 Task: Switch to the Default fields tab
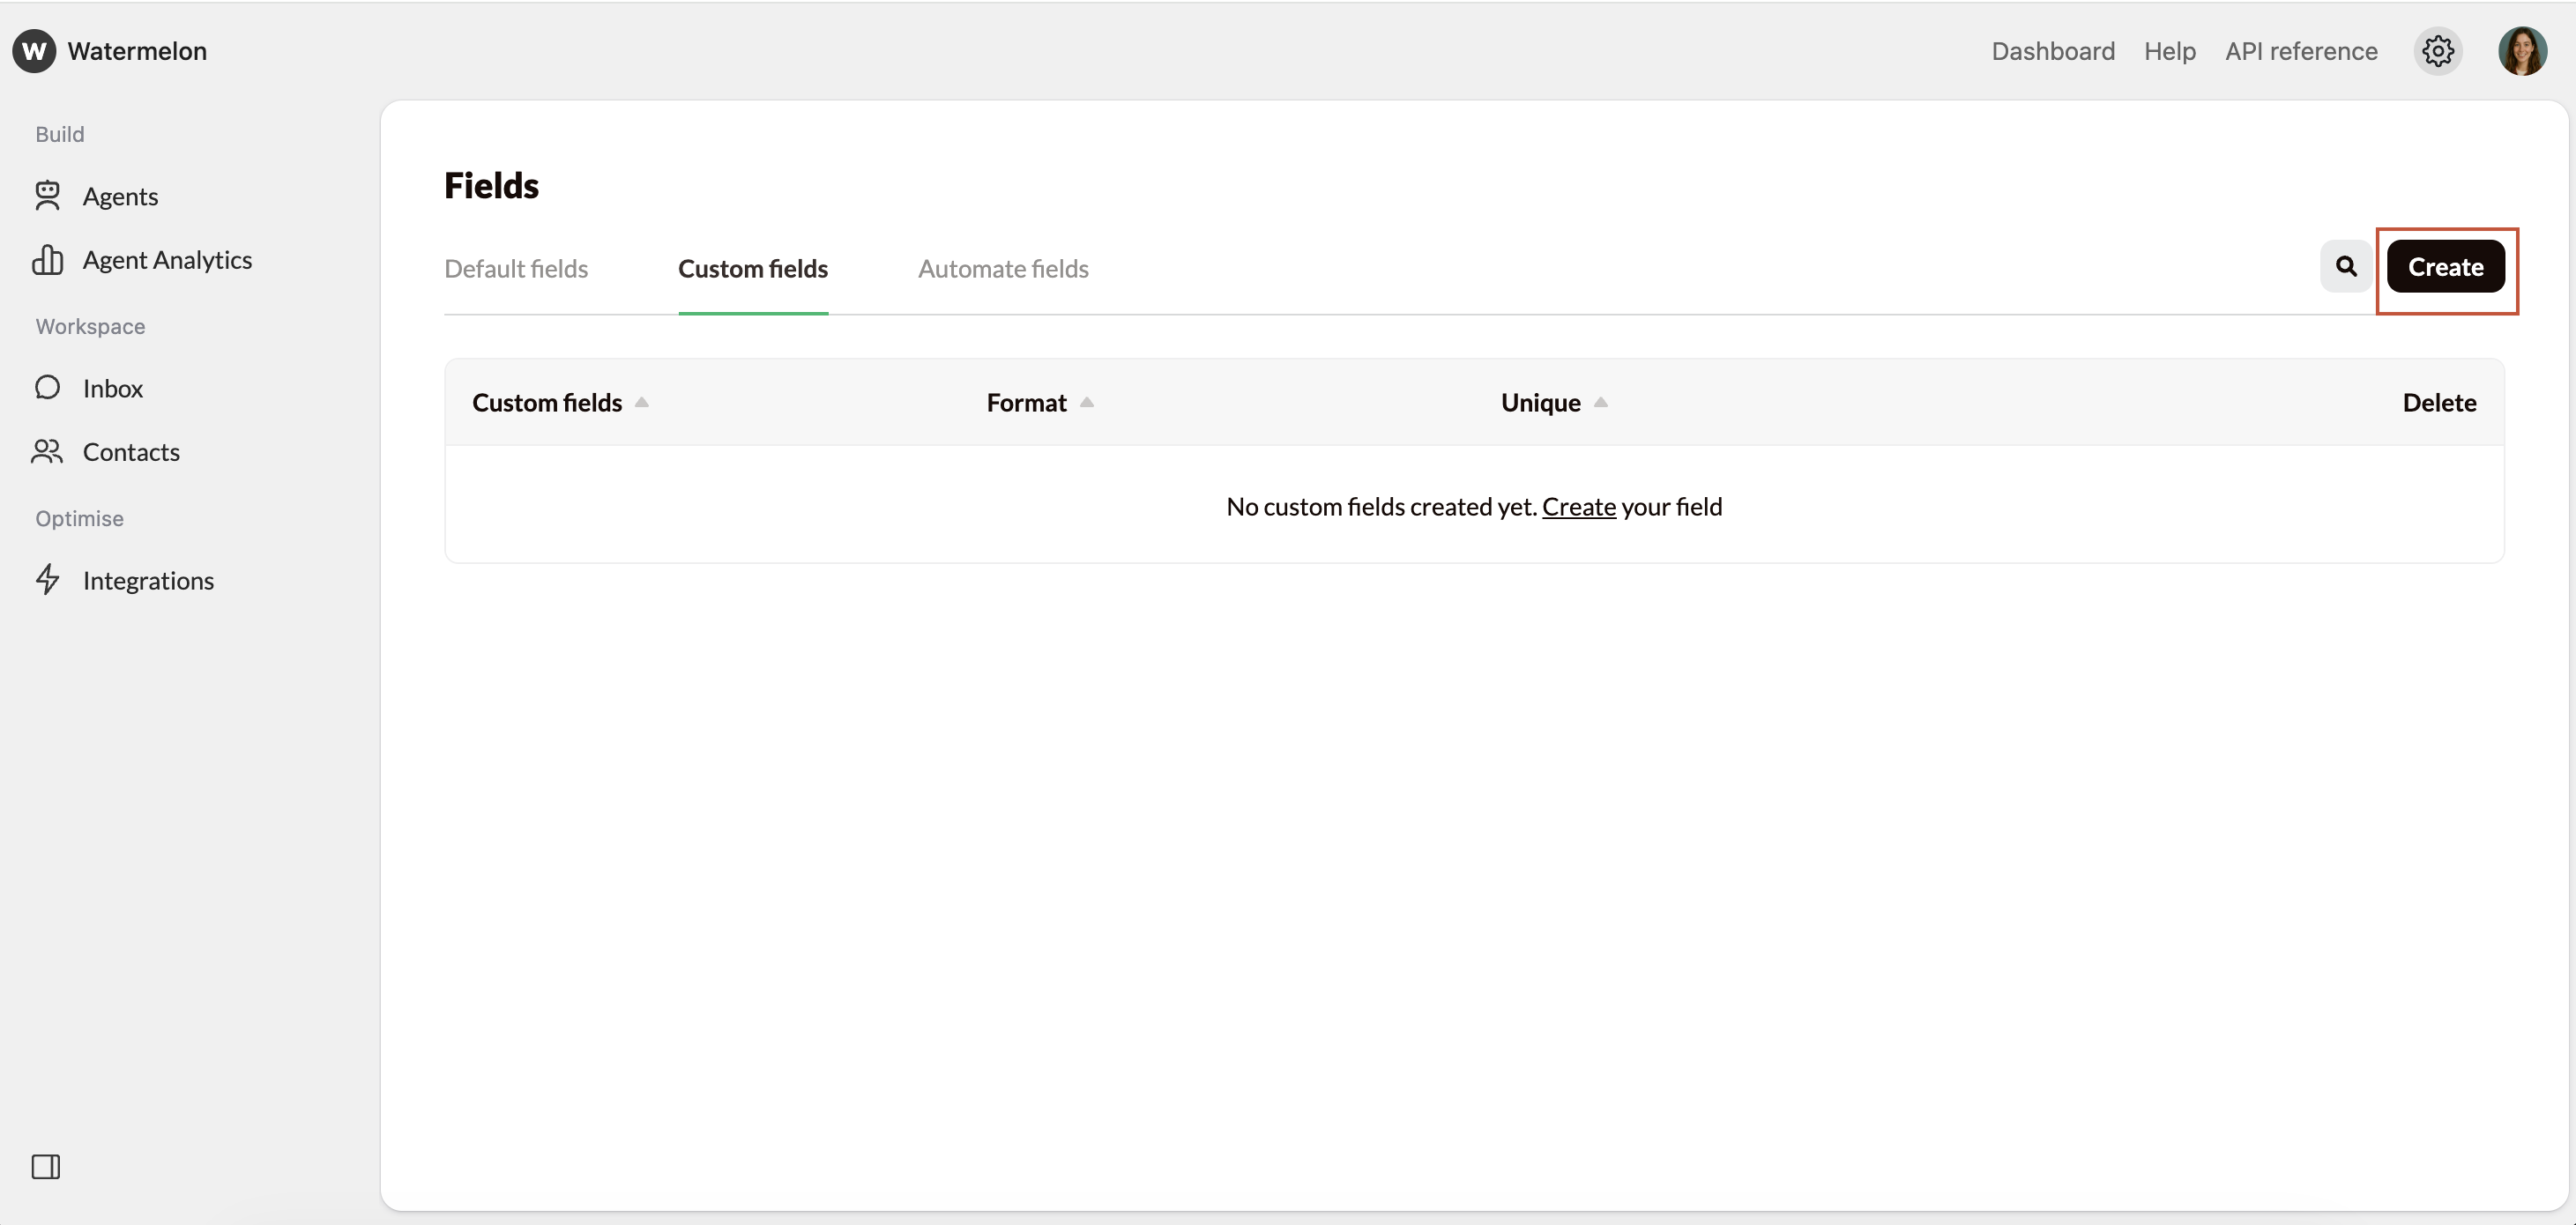(x=516, y=268)
